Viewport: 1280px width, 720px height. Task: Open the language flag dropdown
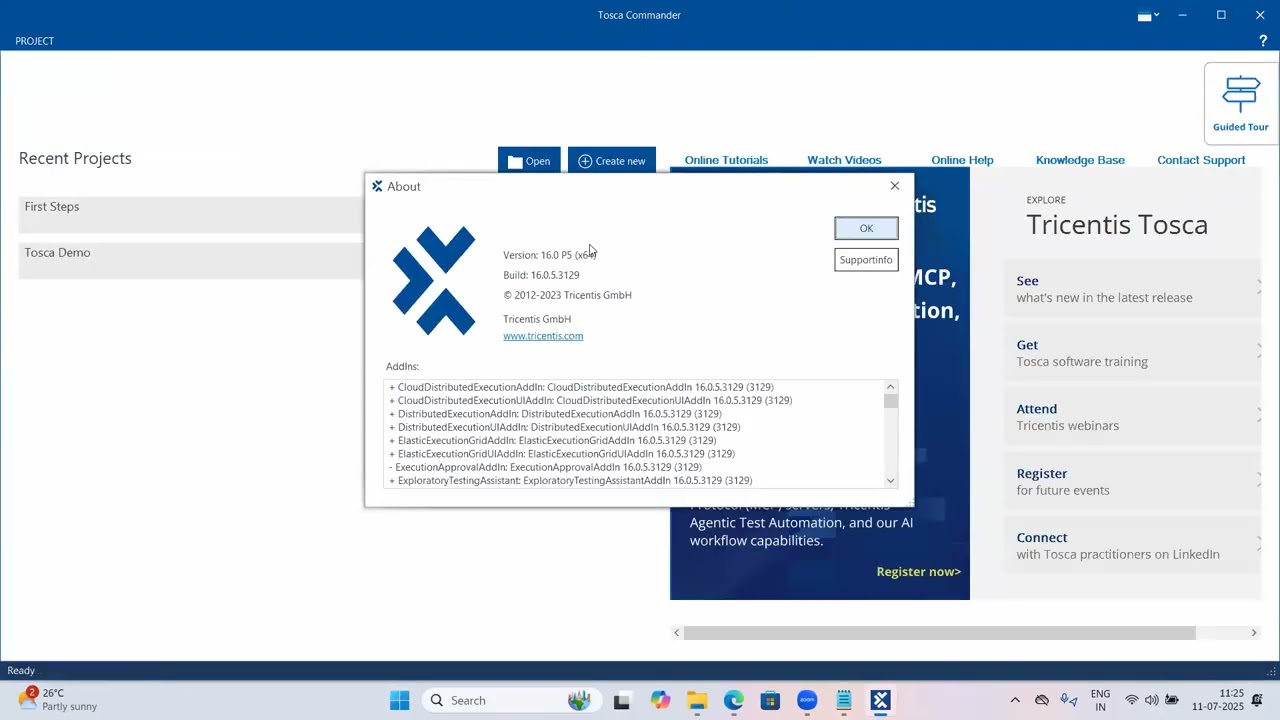click(1149, 15)
